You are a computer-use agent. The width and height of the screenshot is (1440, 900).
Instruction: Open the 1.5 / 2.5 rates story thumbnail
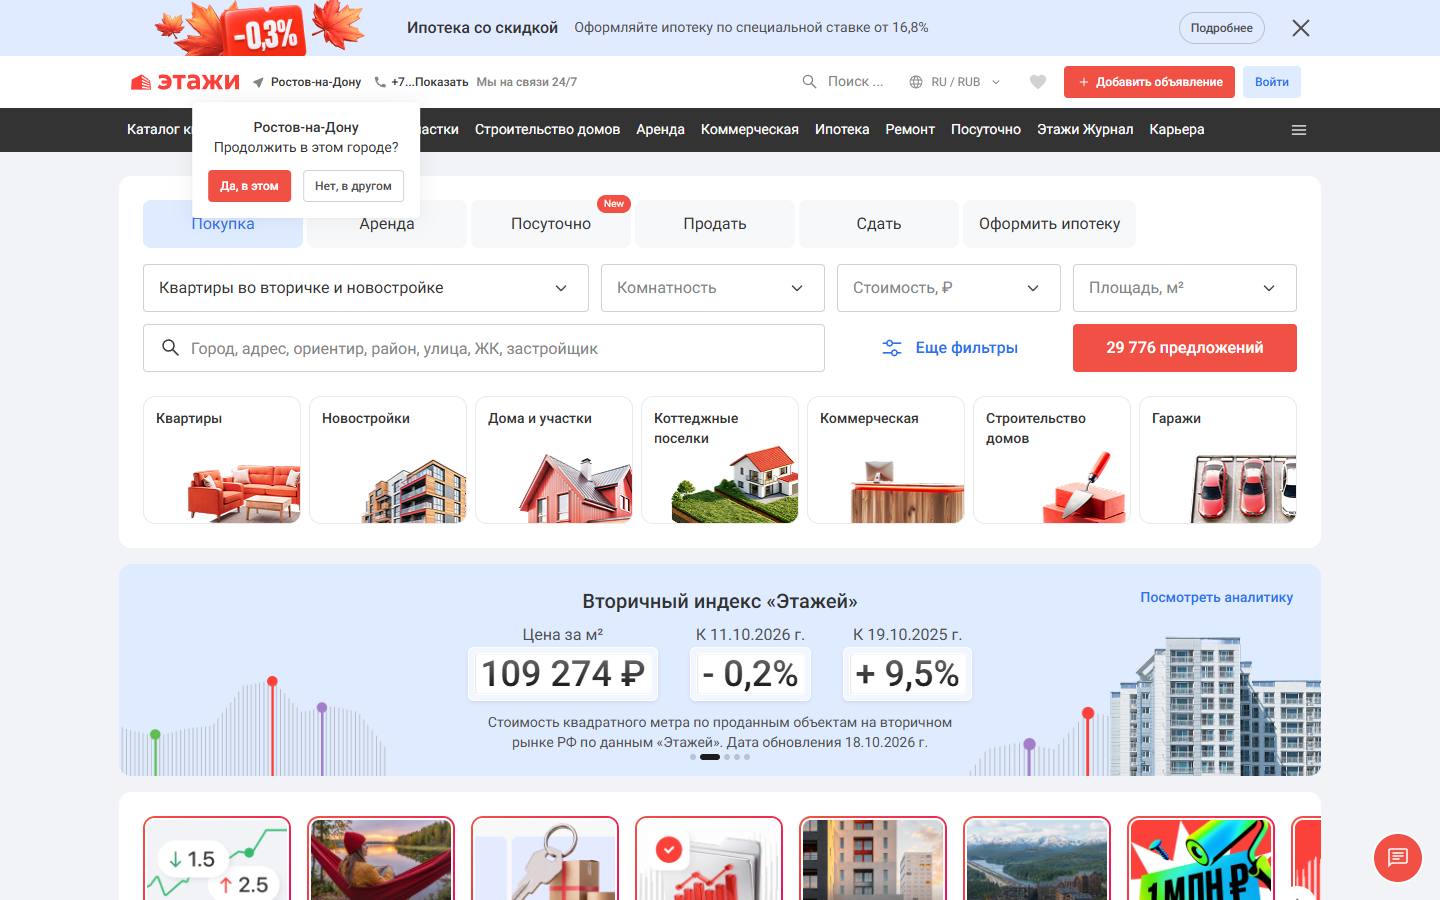coord(217,858)
